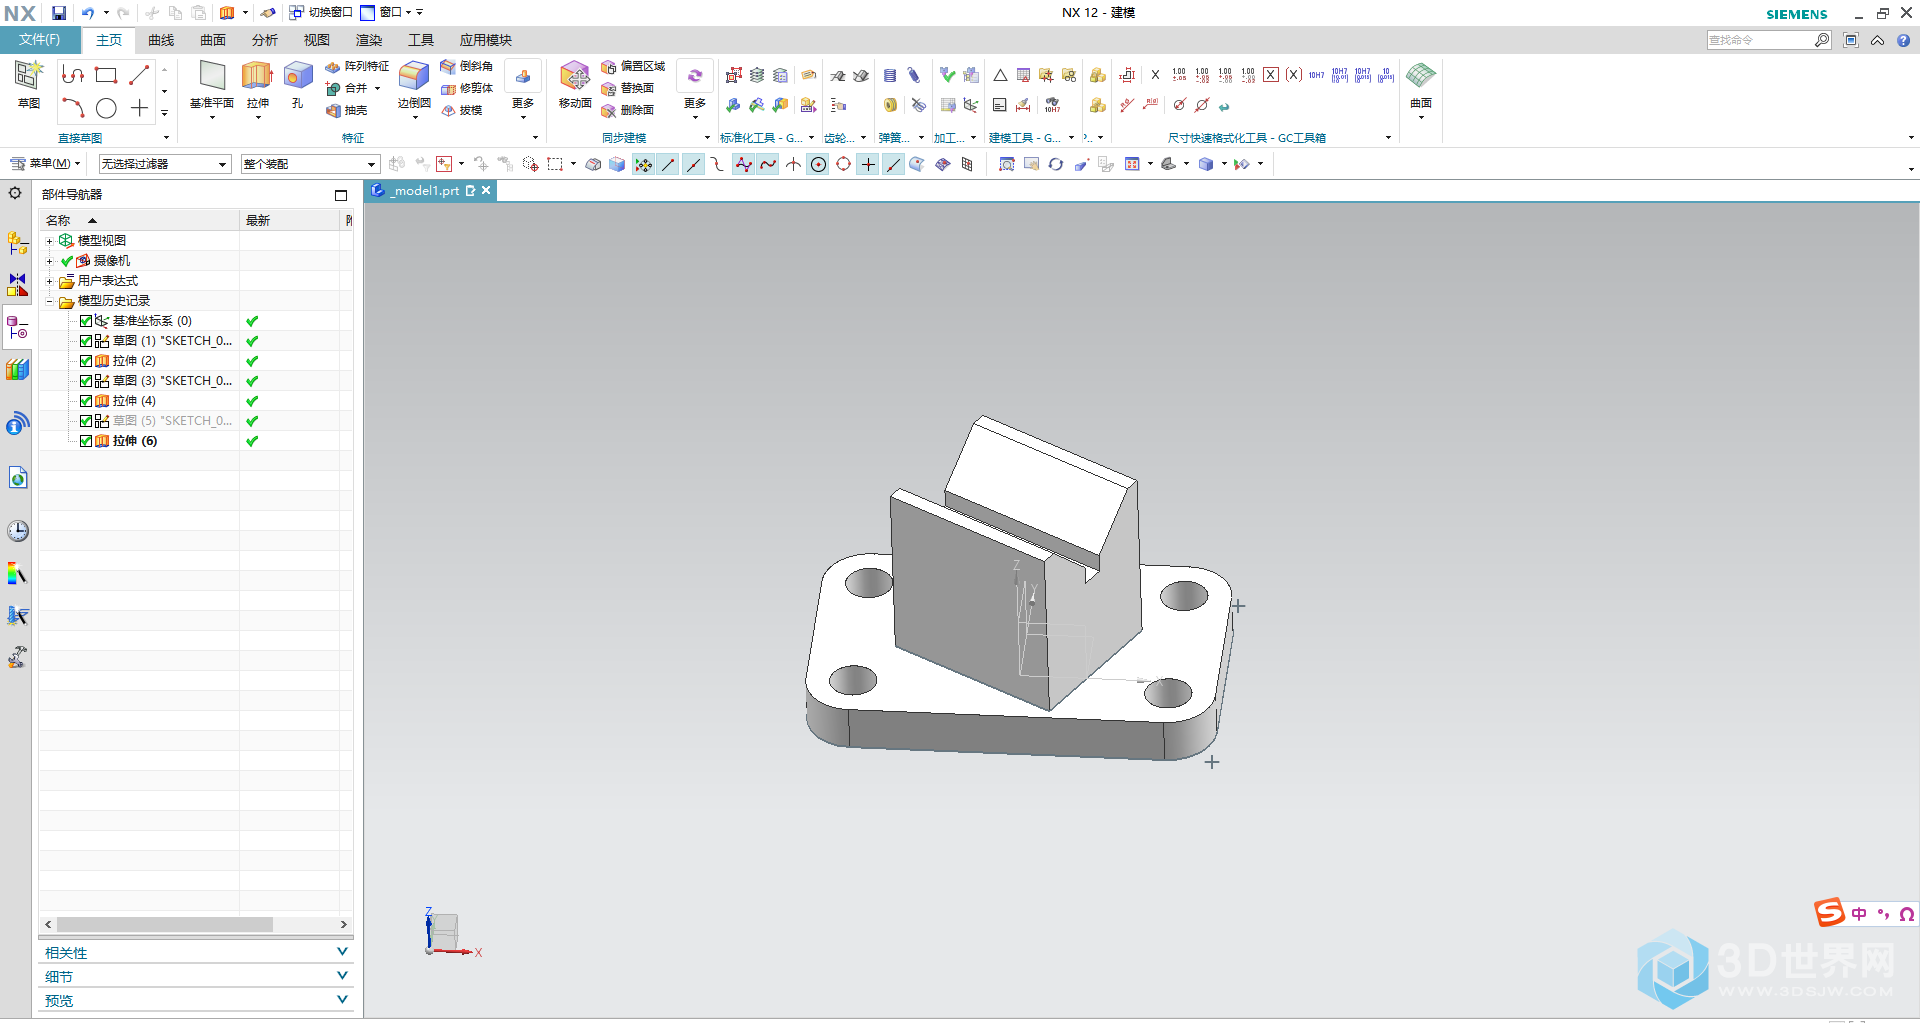Expand the 摄像机 tree node
The image size is (1920, 1023).
pos(49,261)
